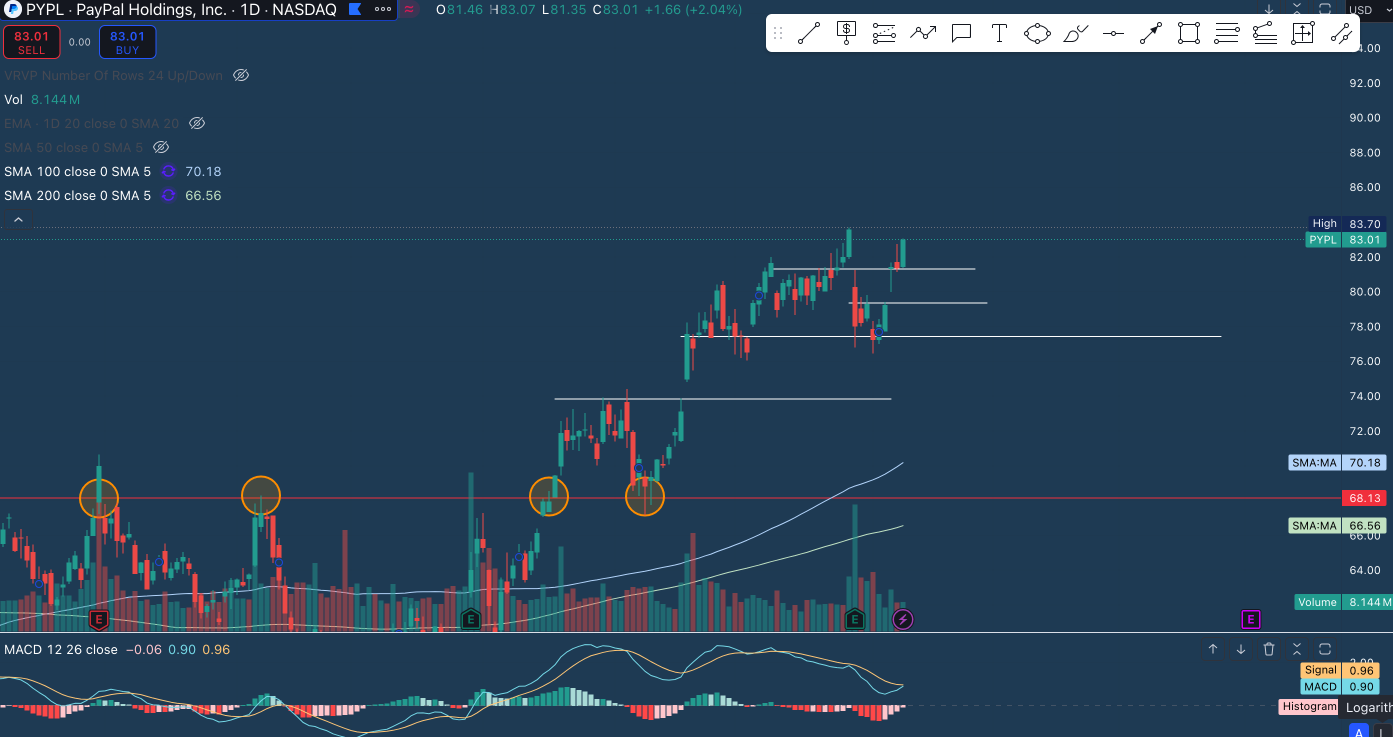Viewport: 1393px width, 737px height.
Task: Click the red 68.13 price label
Action: click(x=1364, y=497)
